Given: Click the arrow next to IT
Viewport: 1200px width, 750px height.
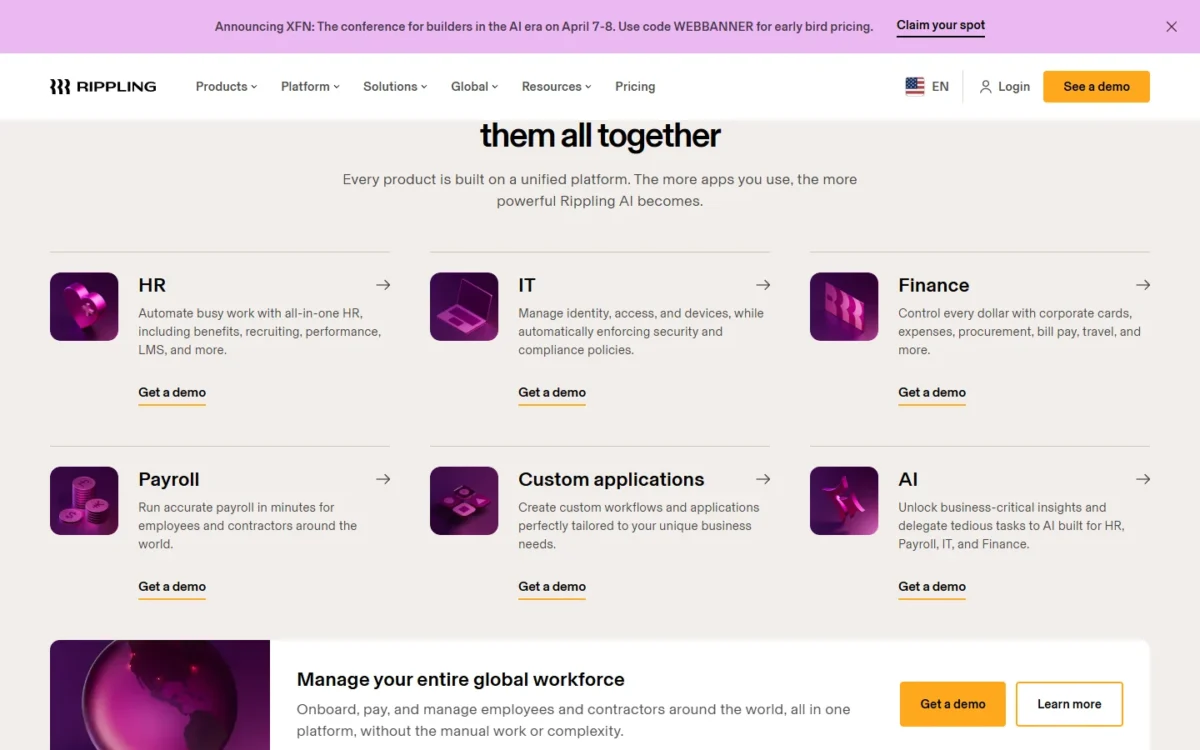Looking at the screenshot, I should tap(763, 285).
